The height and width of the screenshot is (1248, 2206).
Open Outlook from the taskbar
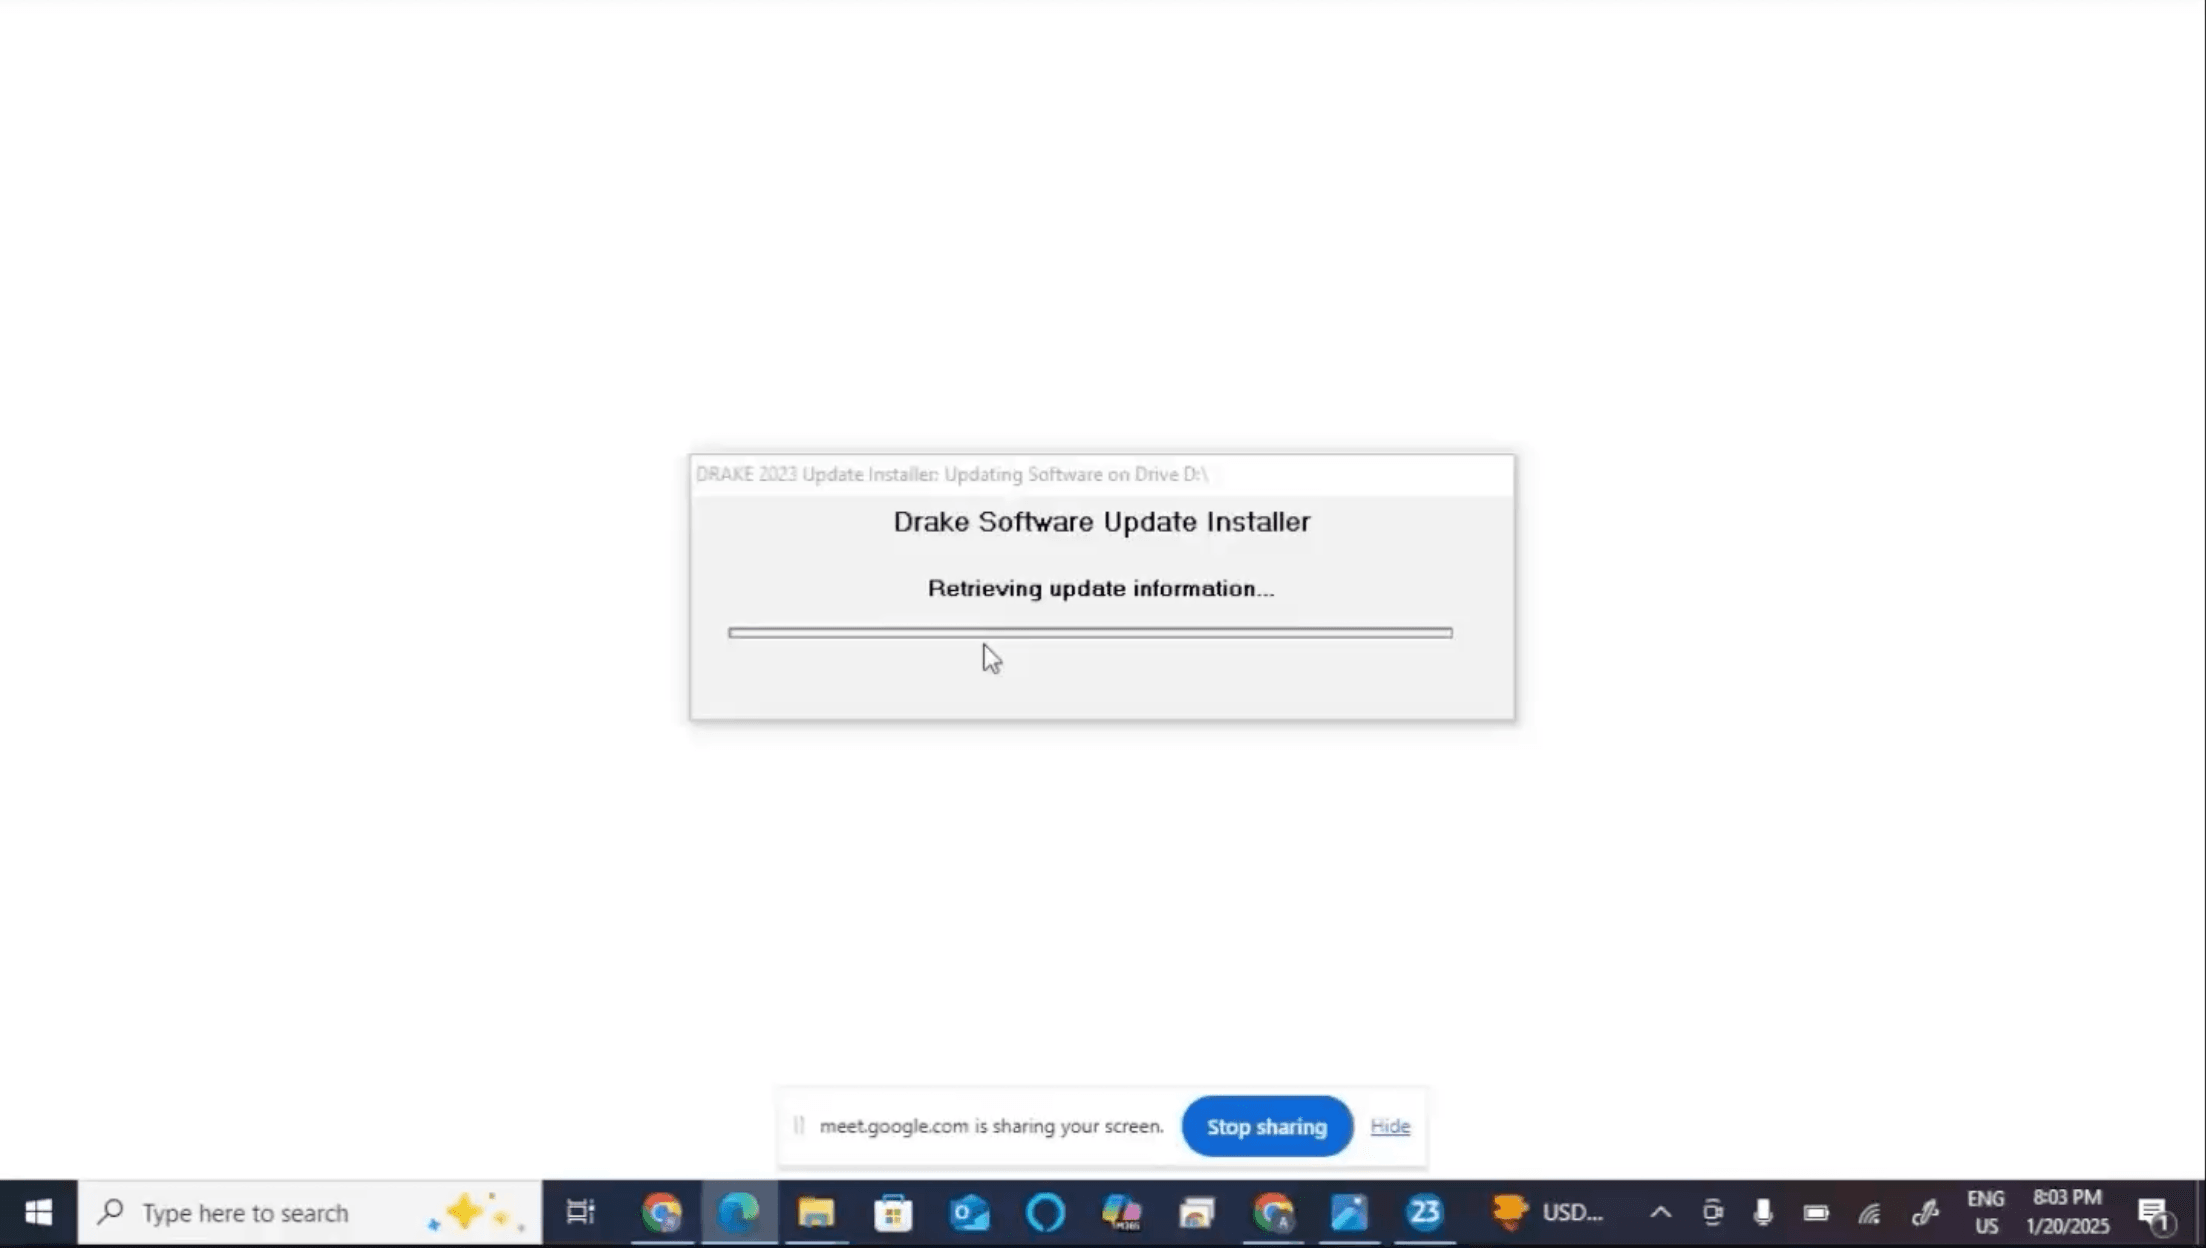click(x=969, y=1212)
